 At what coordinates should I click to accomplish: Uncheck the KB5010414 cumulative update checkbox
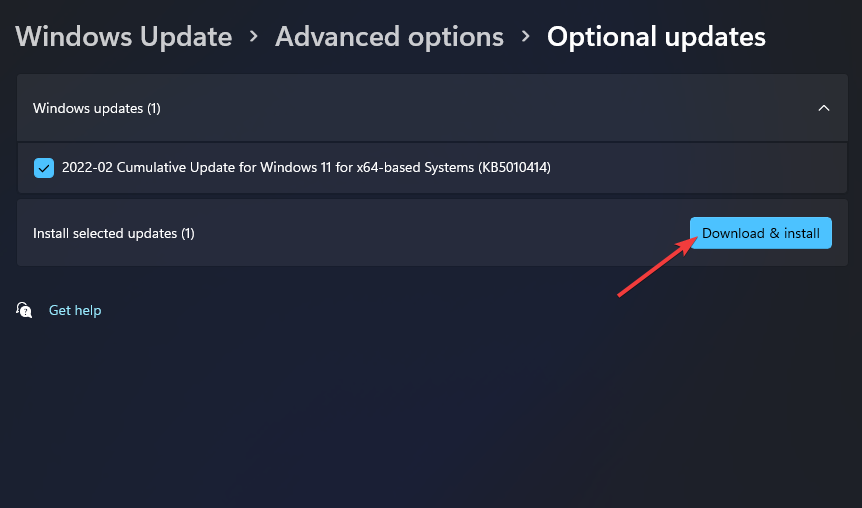click(44, 168)
